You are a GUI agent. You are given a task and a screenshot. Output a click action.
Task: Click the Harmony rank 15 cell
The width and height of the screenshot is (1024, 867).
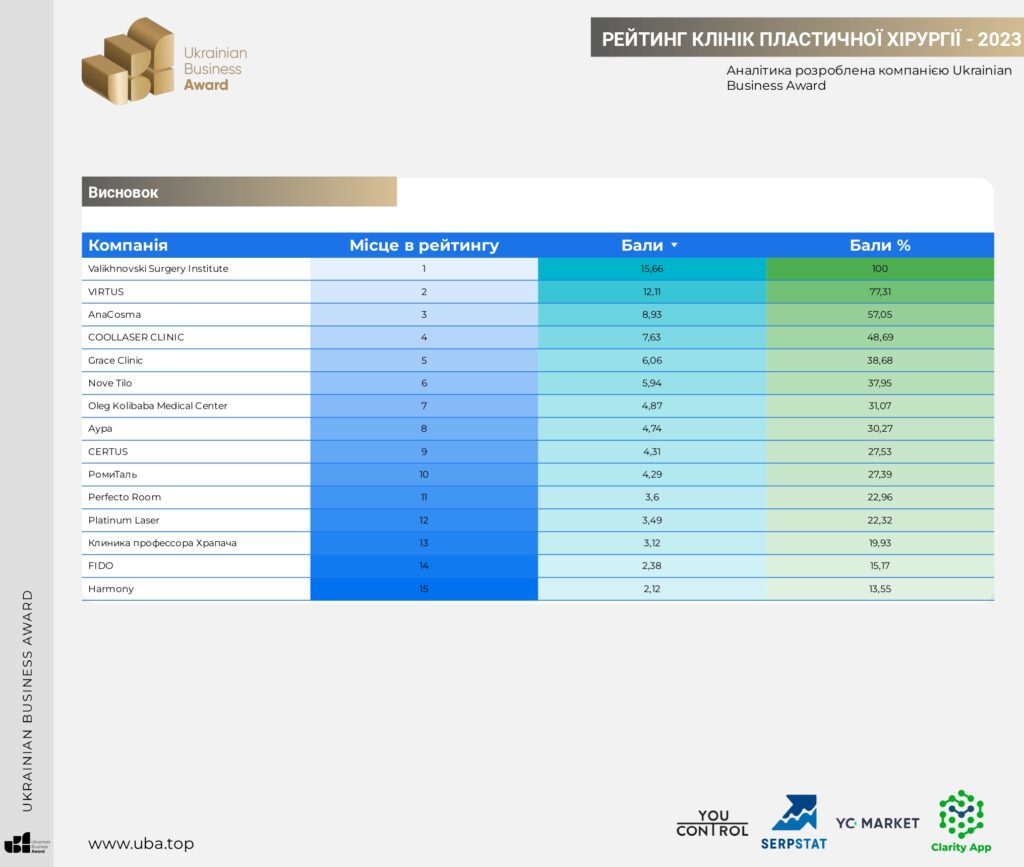pos(423,589)
